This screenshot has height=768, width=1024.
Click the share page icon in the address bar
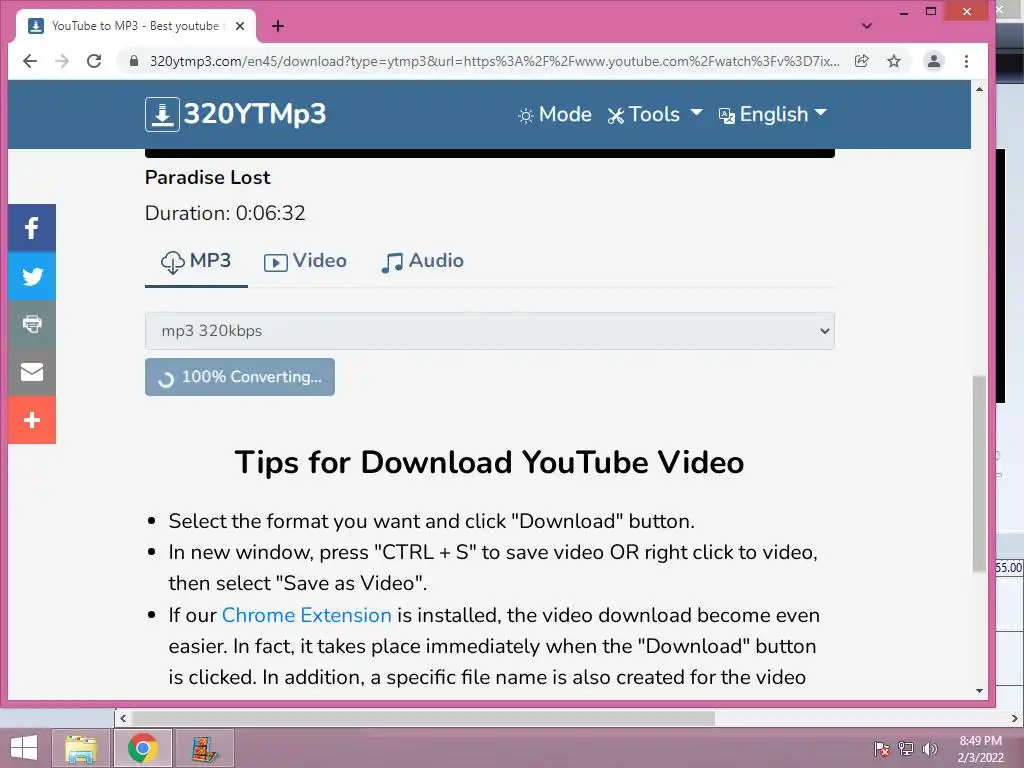click(x=861, y=61)
